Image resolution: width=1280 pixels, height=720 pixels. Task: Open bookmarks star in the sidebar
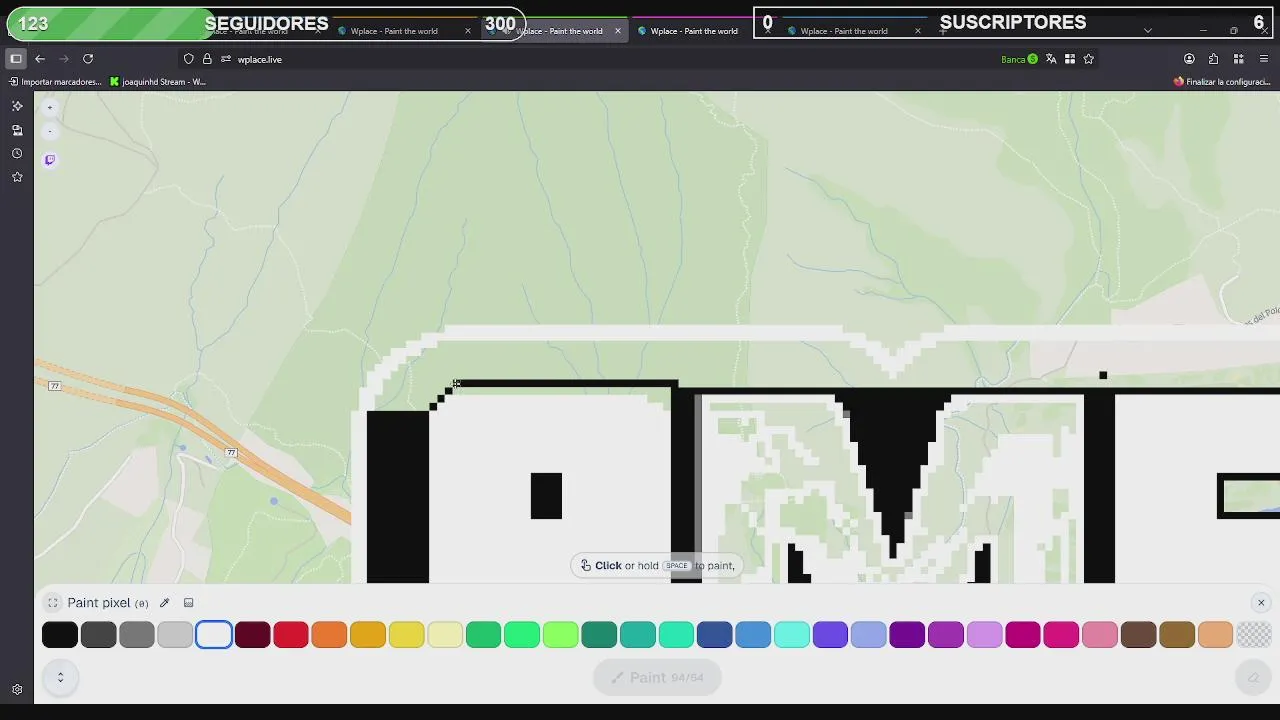(x=17, y=177)
